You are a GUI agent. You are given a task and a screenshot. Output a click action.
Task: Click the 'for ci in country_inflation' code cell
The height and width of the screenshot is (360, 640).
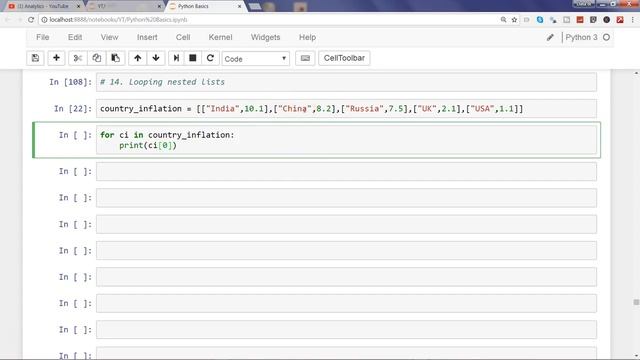346,140
